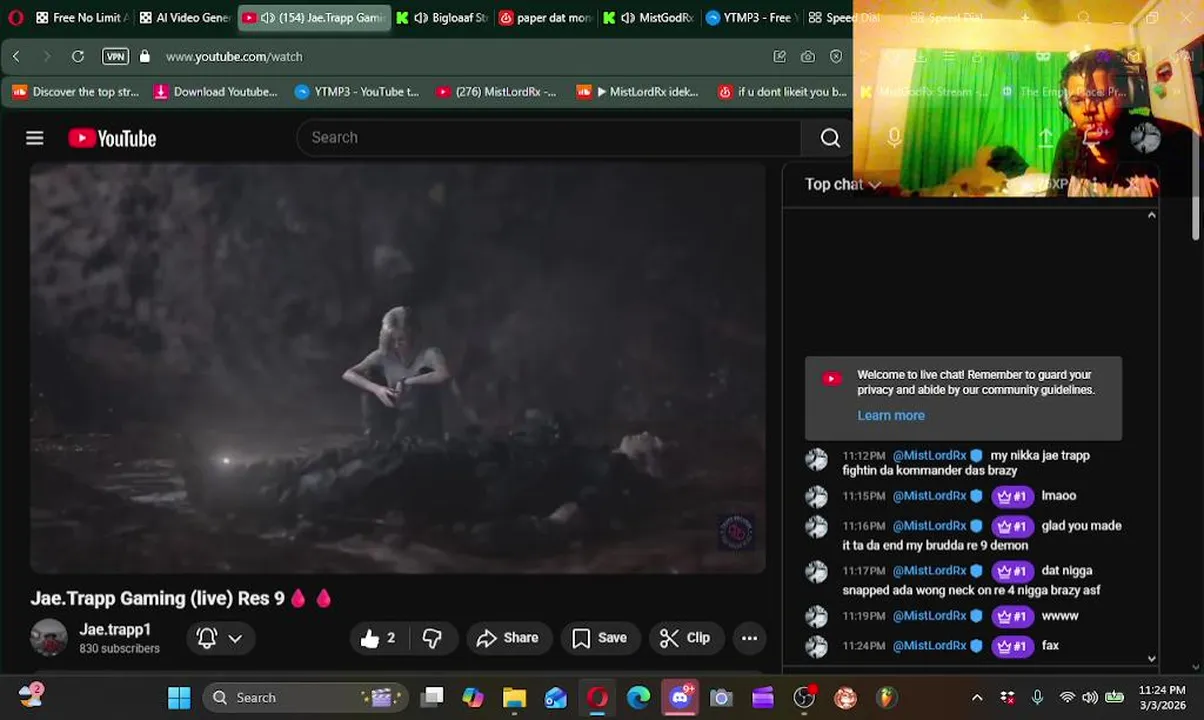Click the address bar edit-page icon
The image size is (1204, 720).
click(x=780, y=57)
